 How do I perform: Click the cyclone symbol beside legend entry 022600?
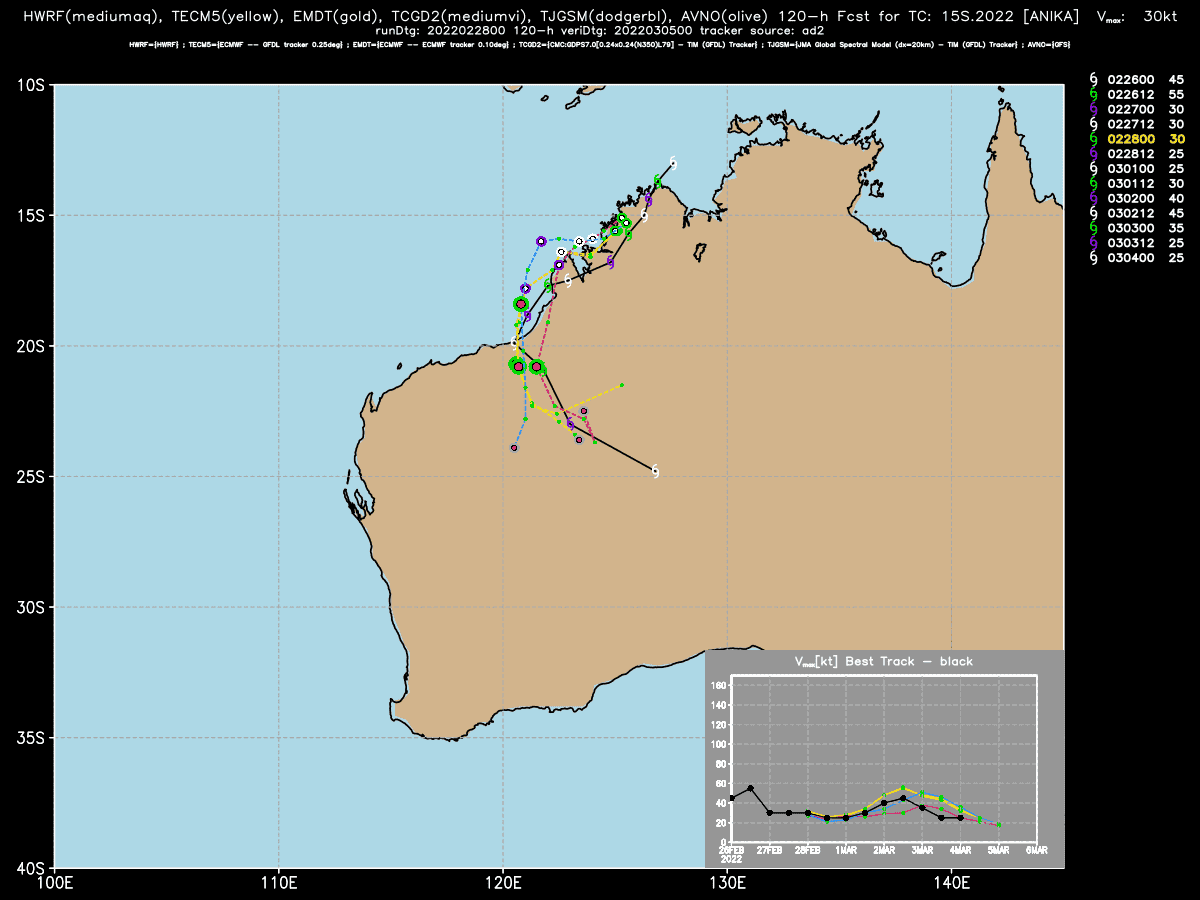1094,79
